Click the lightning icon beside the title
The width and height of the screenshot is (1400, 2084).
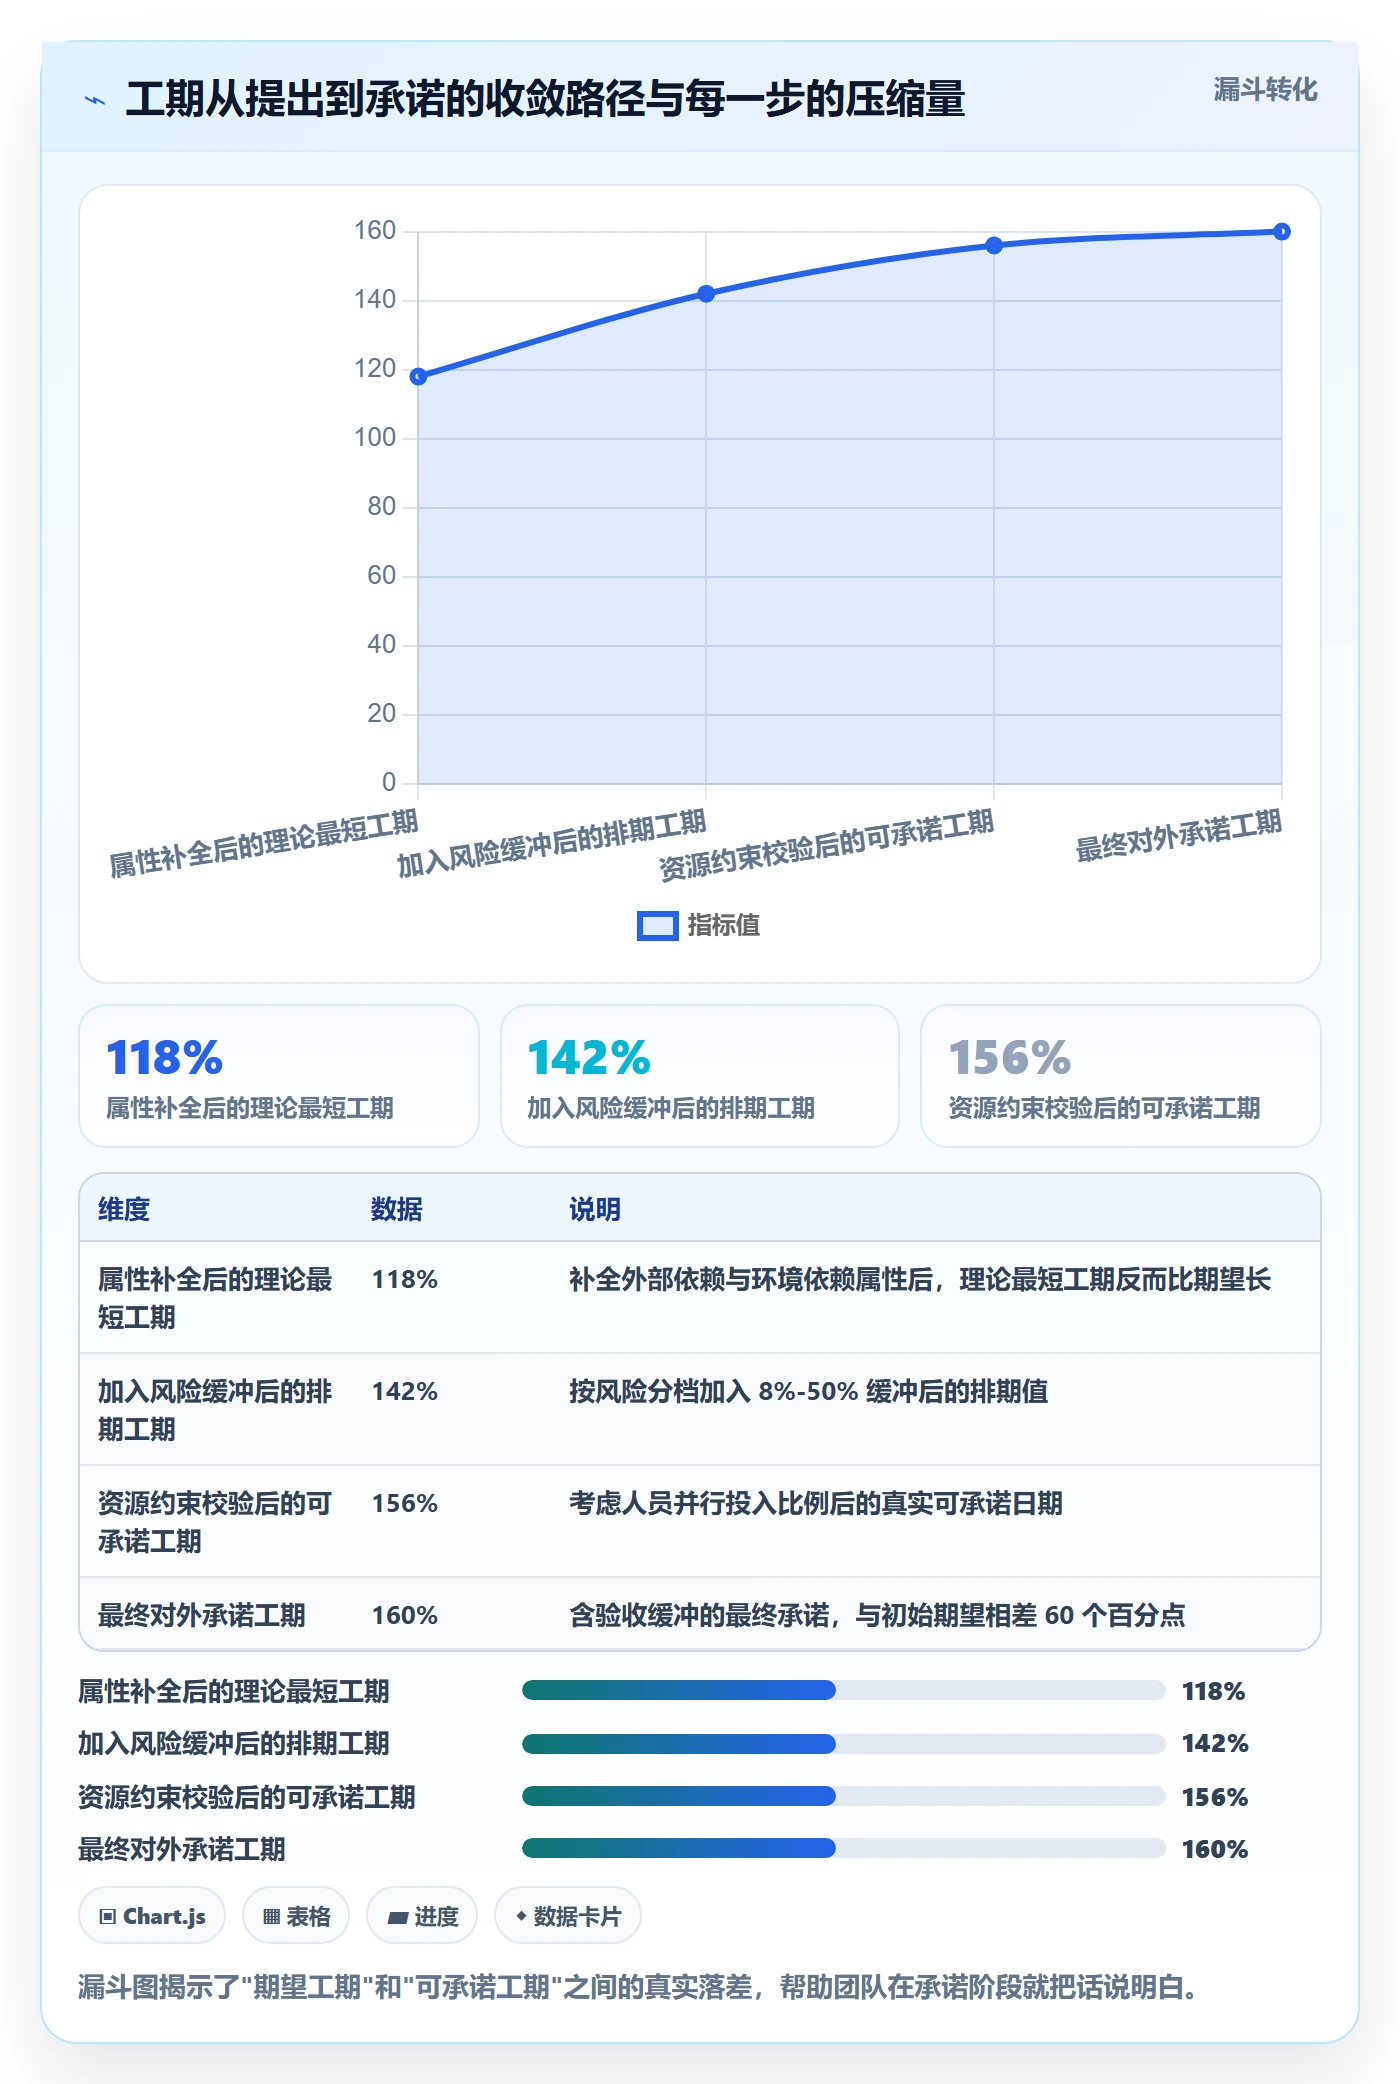pos(95,100)
